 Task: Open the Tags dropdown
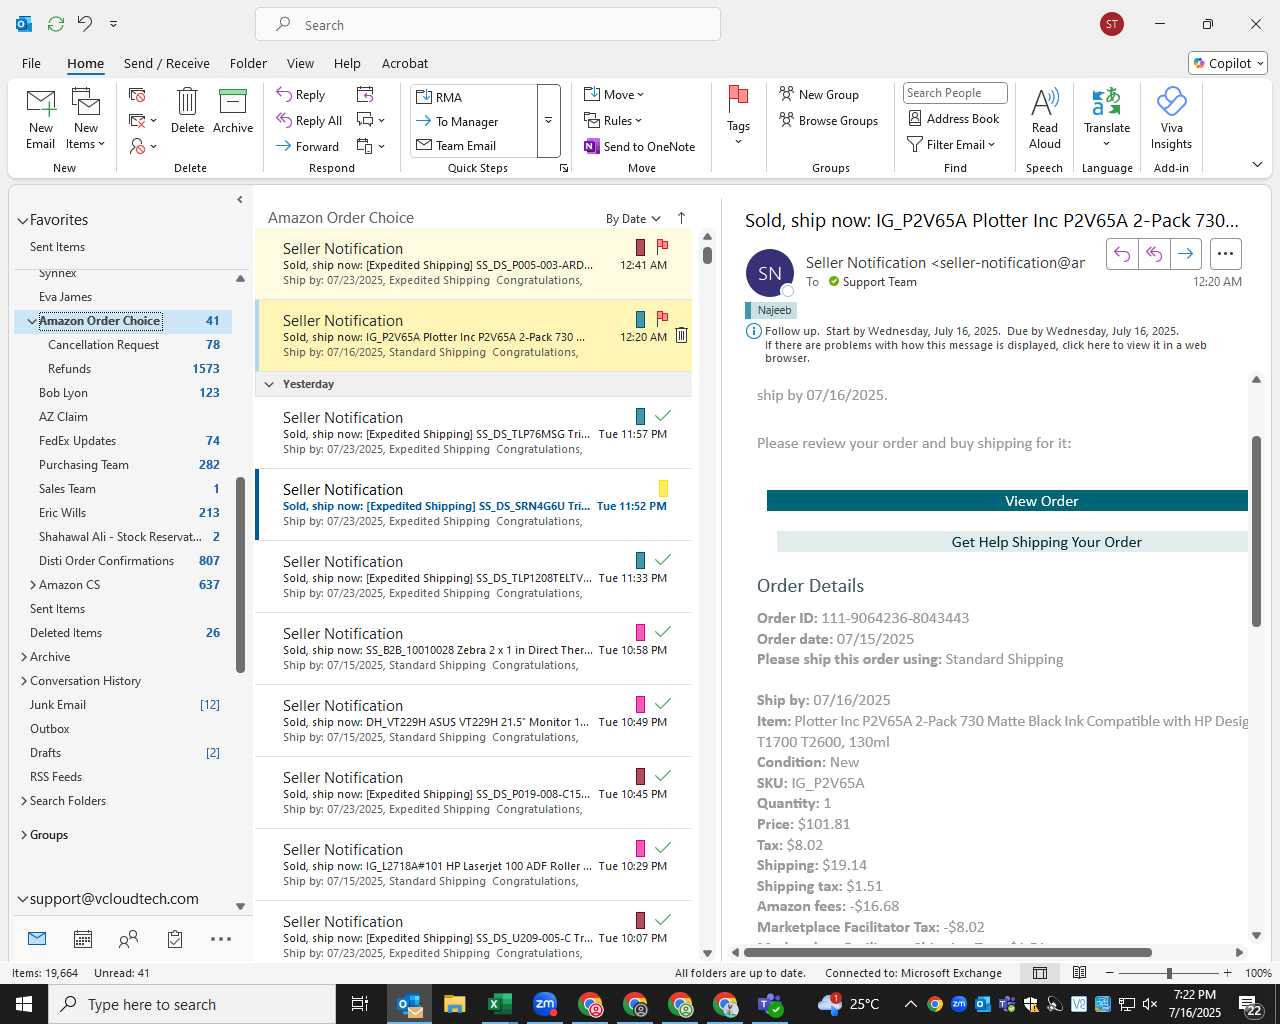(738, 116)
